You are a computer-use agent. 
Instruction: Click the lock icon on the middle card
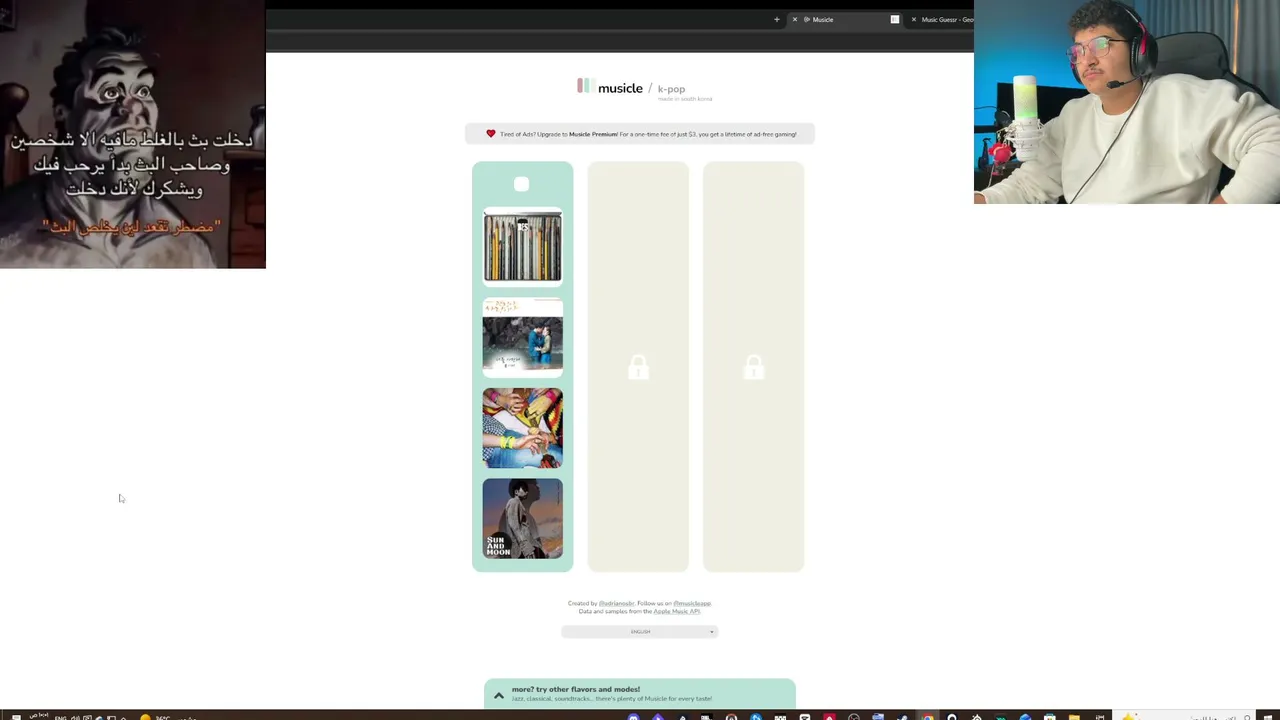point(638,367)
